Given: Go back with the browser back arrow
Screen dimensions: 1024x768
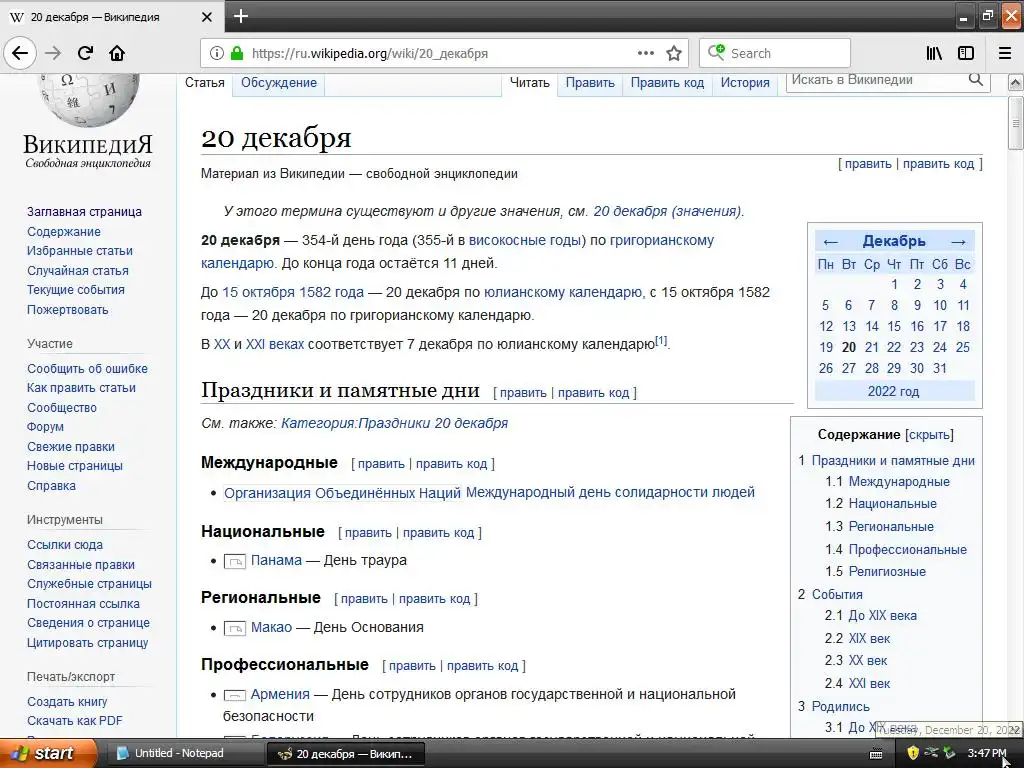Looking at the screenshot, I should point(20,53).
